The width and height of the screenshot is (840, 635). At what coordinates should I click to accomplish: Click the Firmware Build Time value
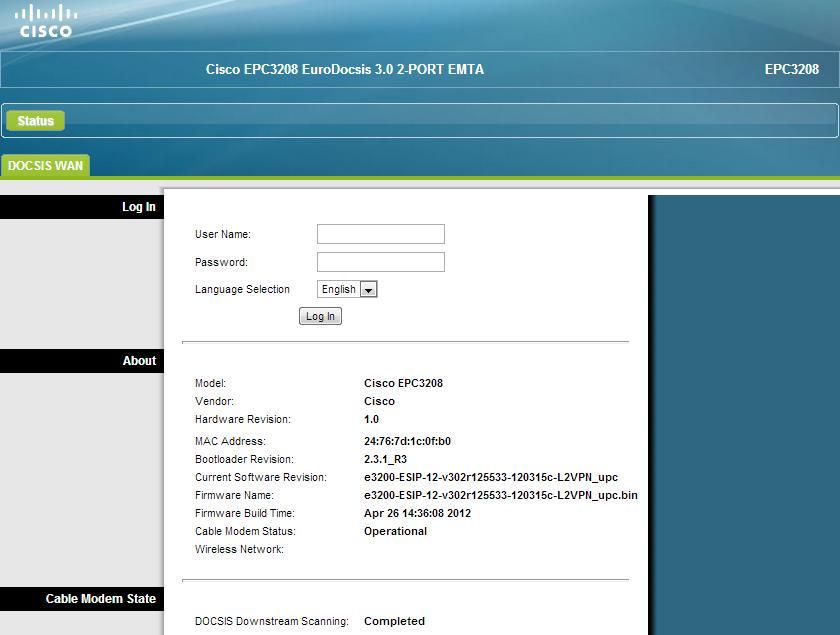coord(417,513)
